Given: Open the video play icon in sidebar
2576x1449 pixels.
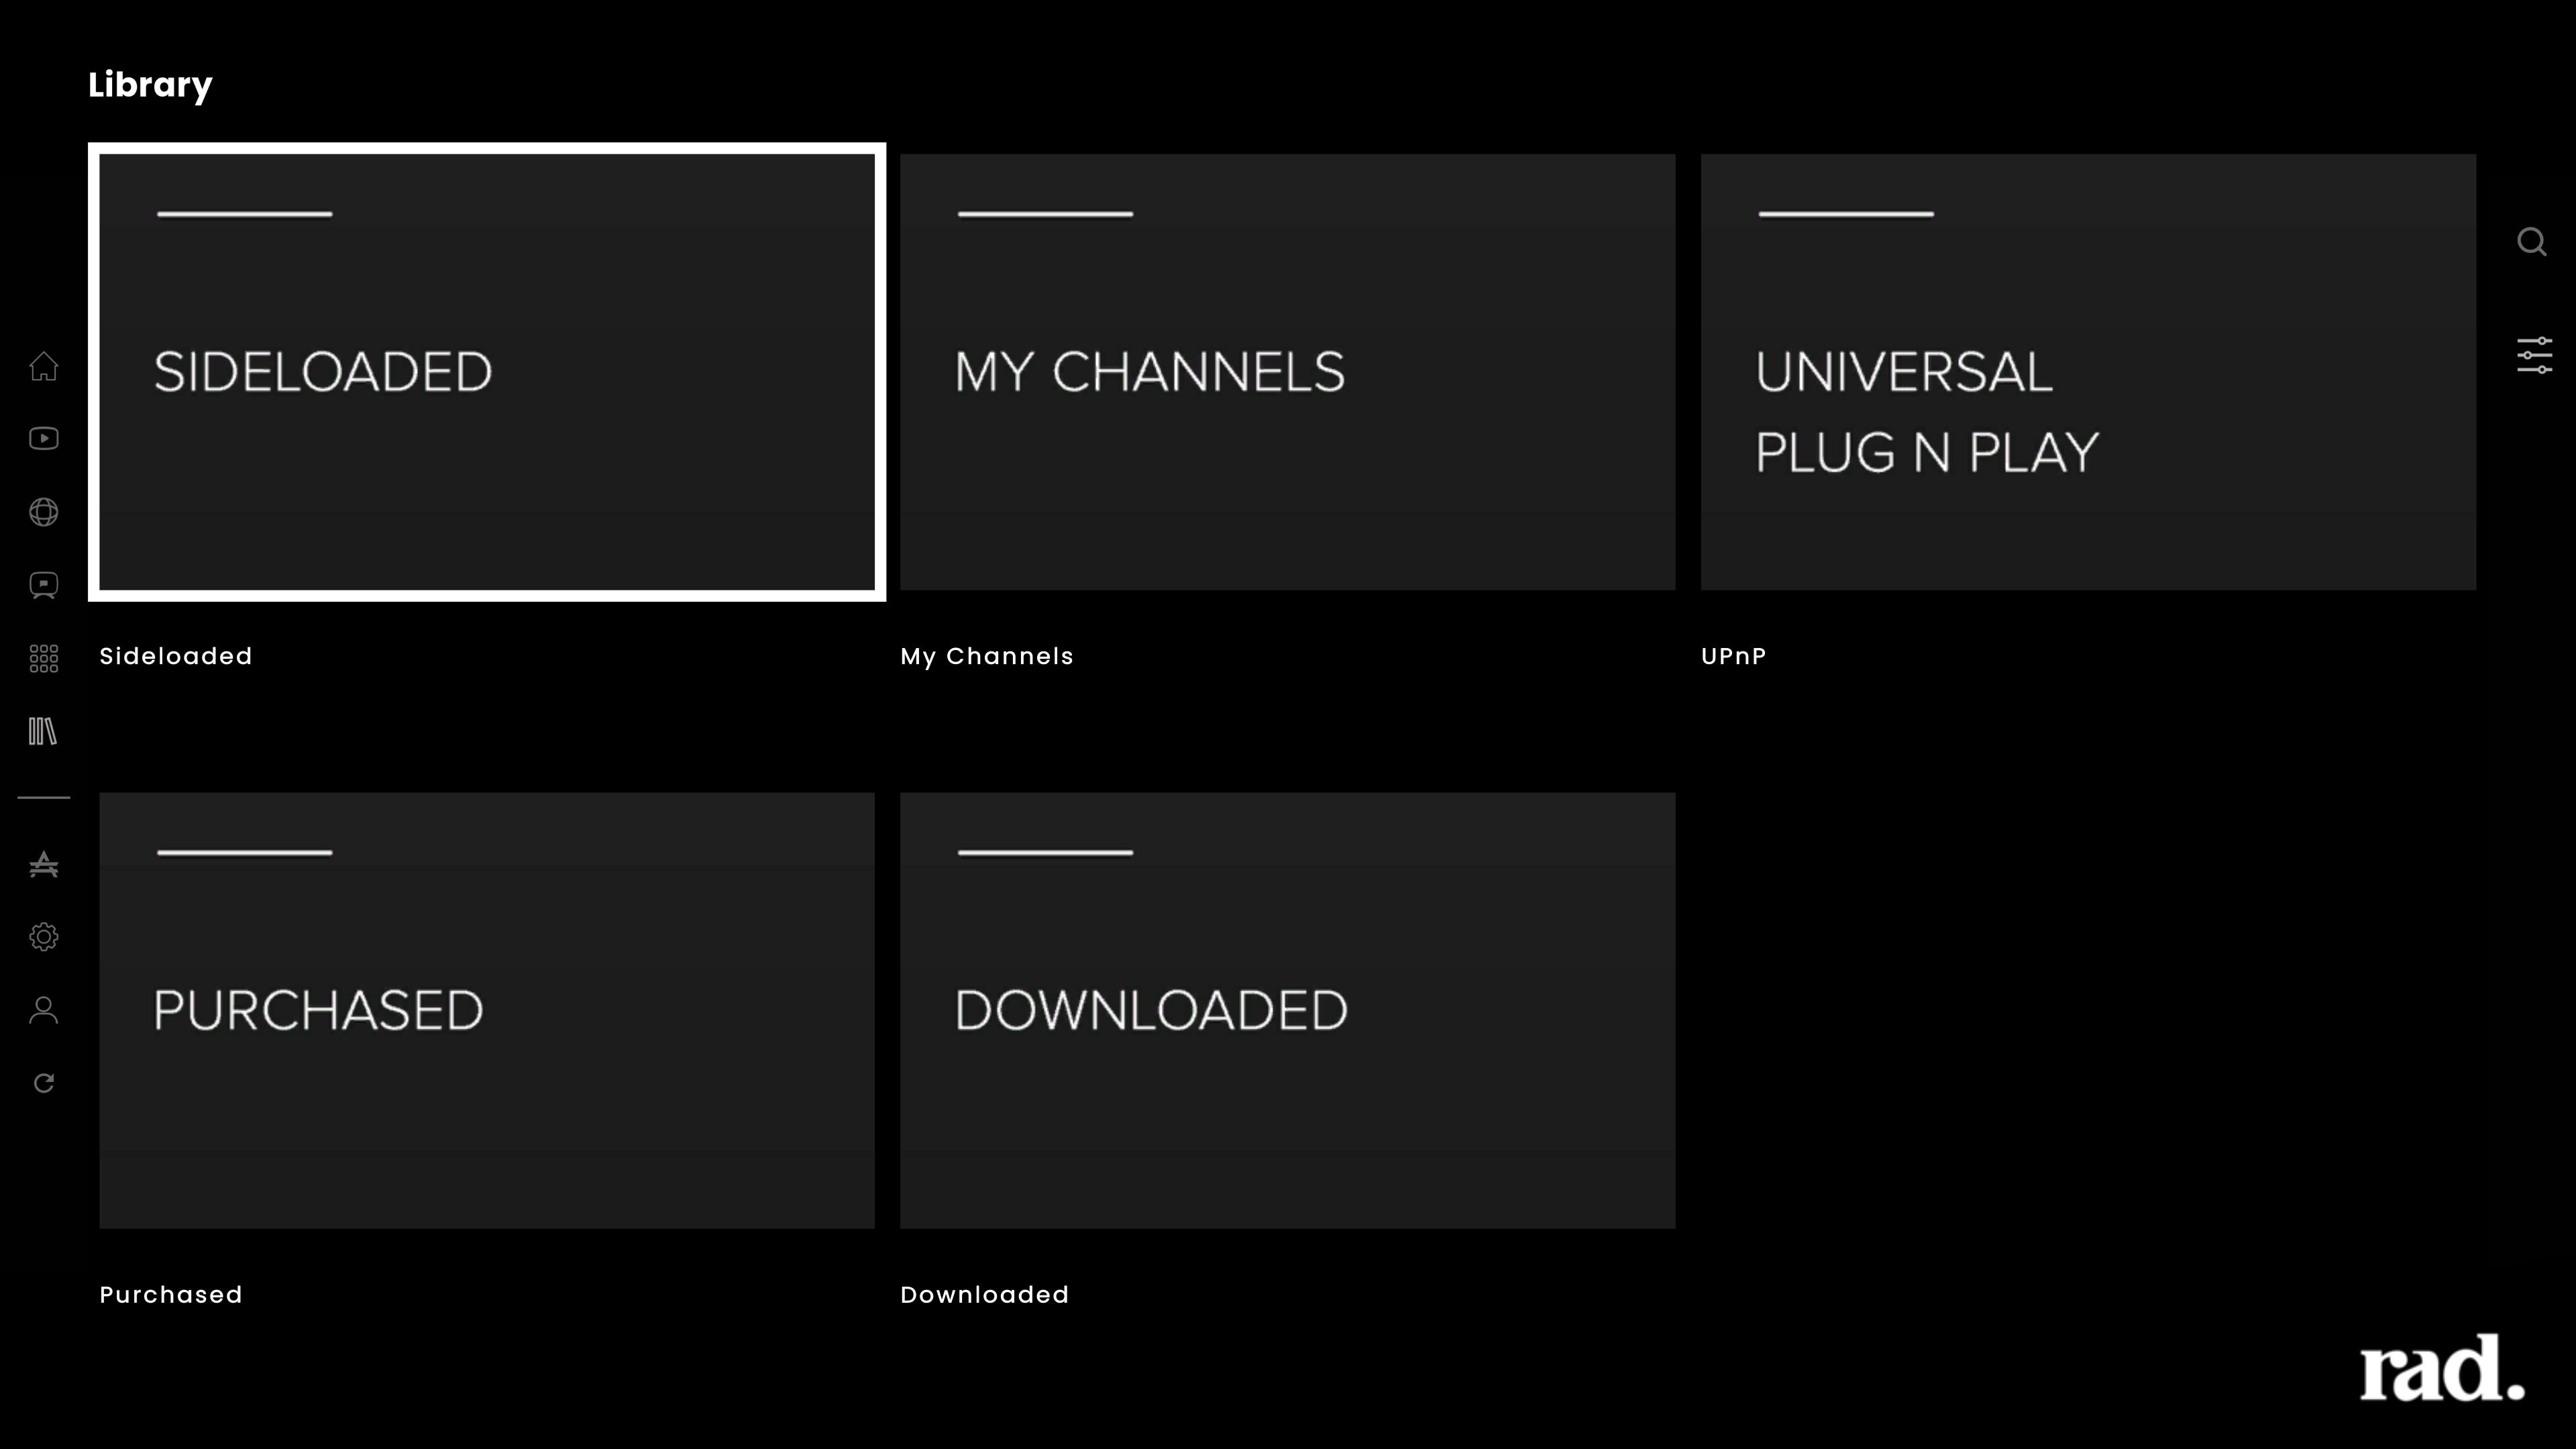Looking at the screenshot, I should 43,439.
